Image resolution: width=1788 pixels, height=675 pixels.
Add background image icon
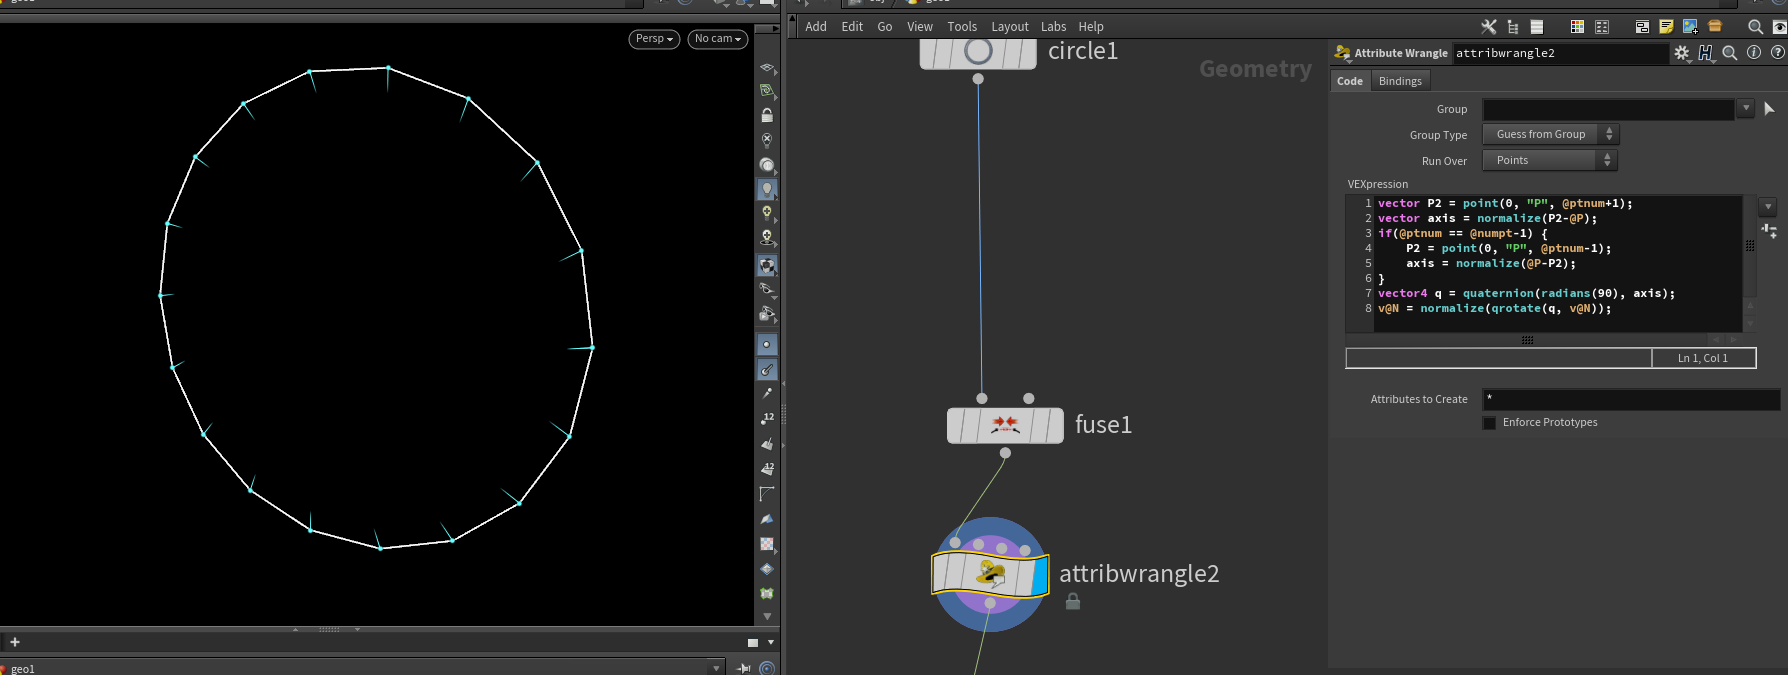click(x=1690, y=27)
